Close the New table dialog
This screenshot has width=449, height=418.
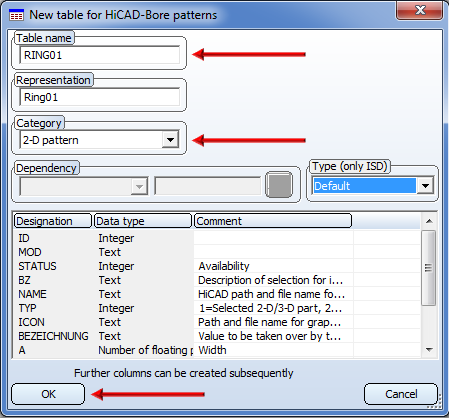tap(419, 10)
